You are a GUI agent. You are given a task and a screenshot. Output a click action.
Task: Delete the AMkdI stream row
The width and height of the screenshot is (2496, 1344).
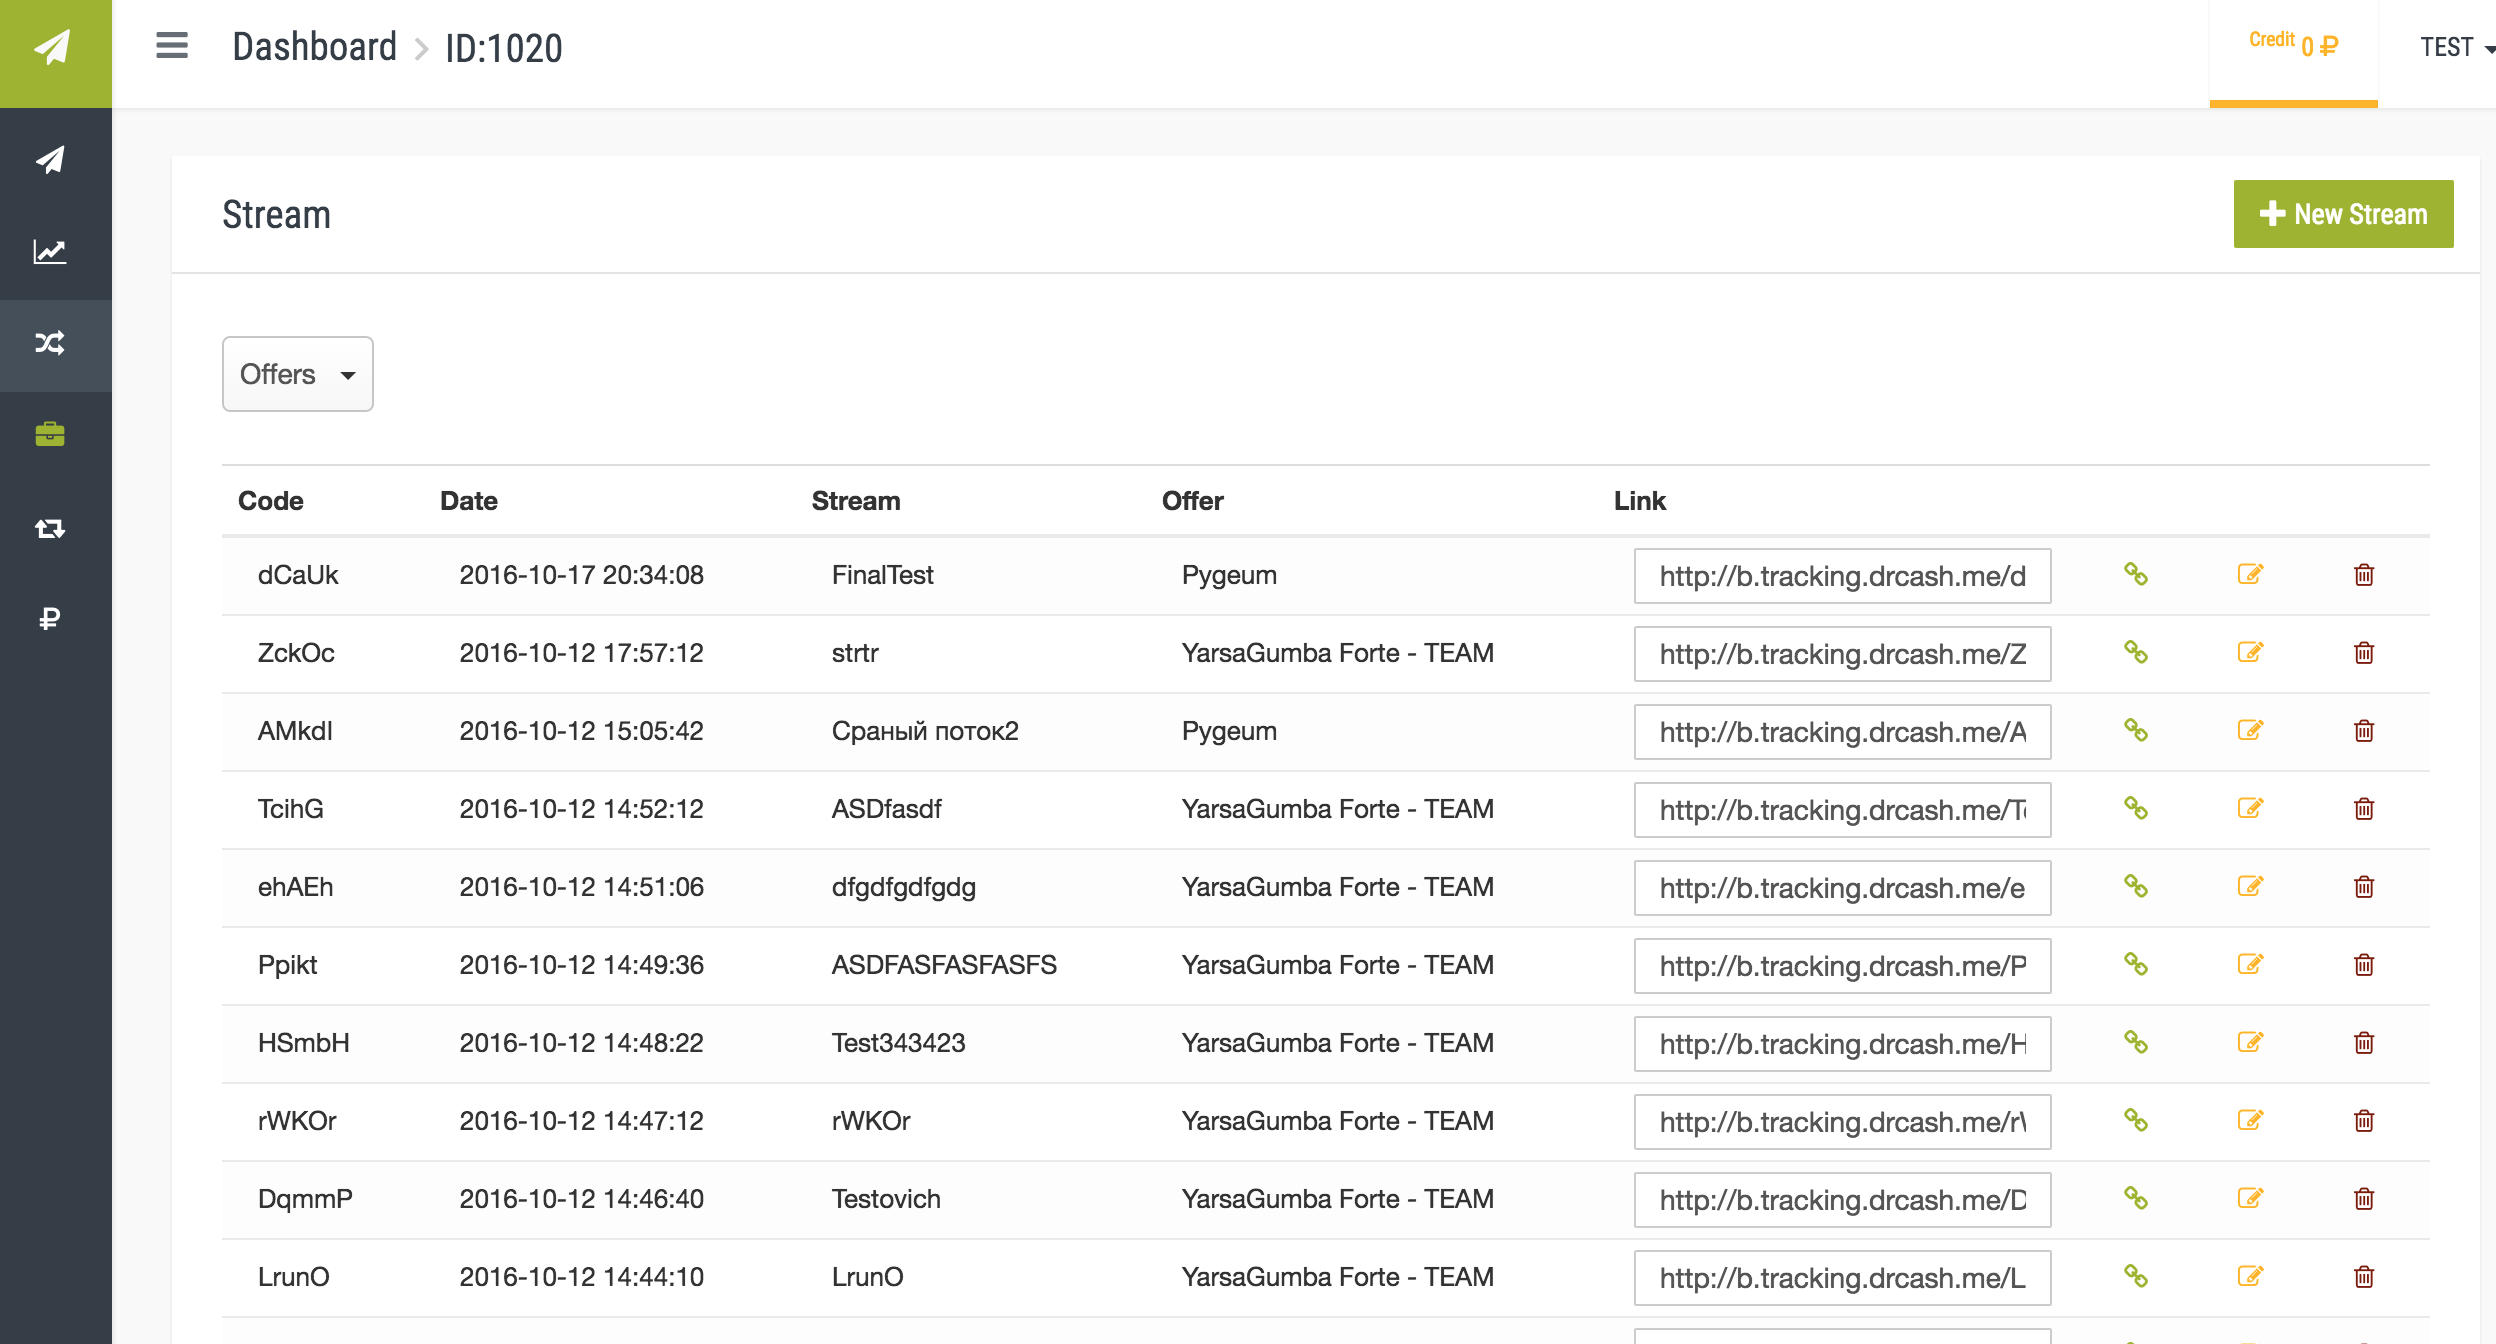tap(2364, 731)
